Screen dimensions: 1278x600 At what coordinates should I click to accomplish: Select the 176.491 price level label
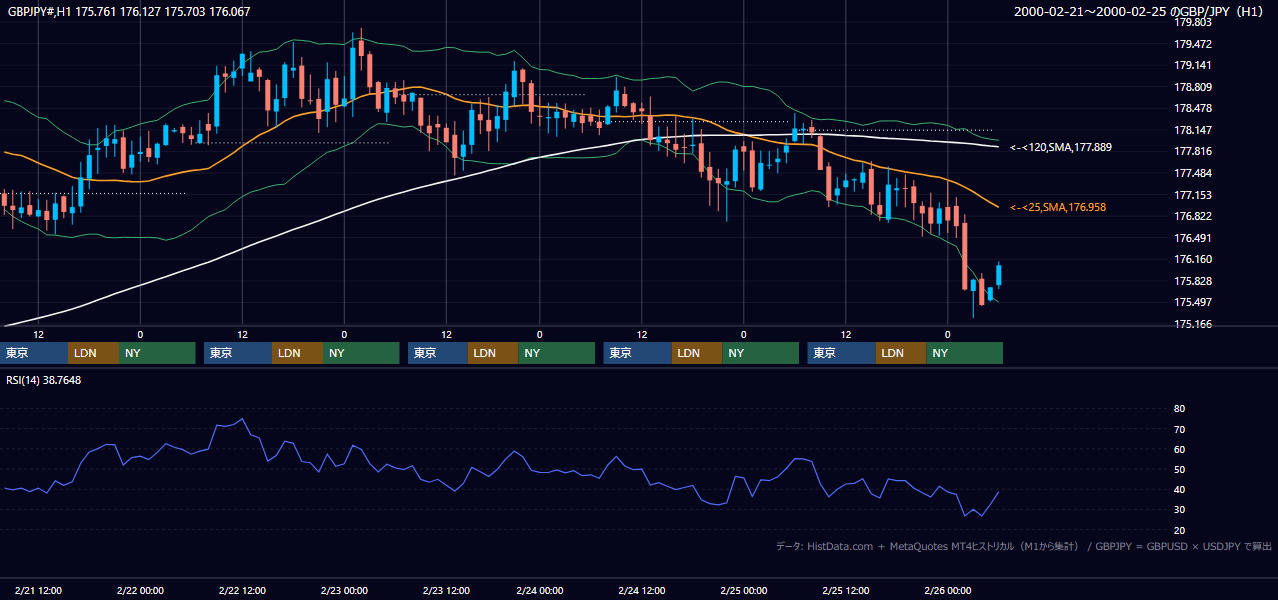tap(1192, 238)
